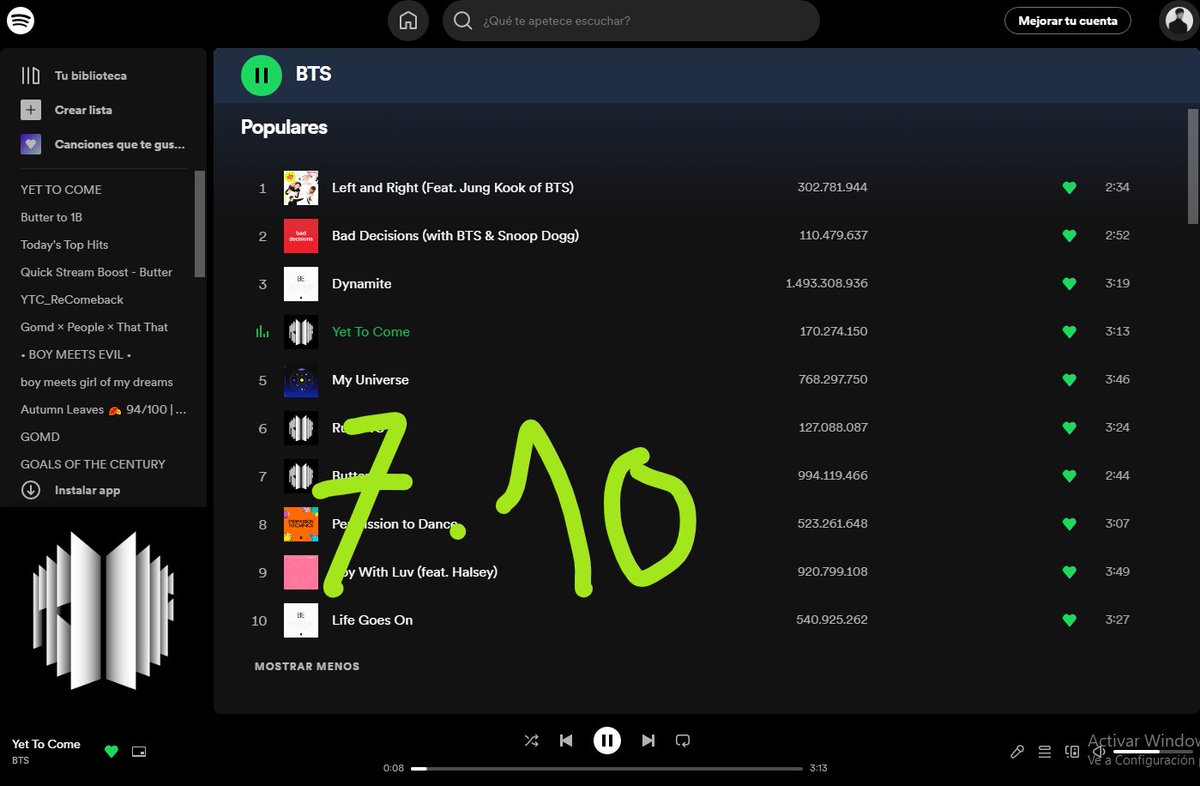Screen dimensions: 1200x786
Task: Click the Spotify logo
Action: 21,20
